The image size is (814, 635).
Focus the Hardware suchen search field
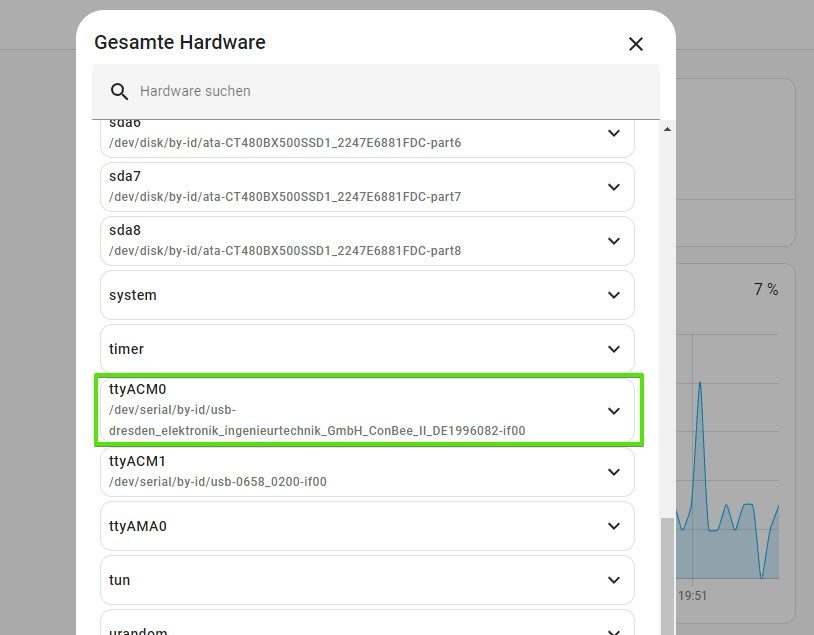pyautogui.click(x=376, y=91)
